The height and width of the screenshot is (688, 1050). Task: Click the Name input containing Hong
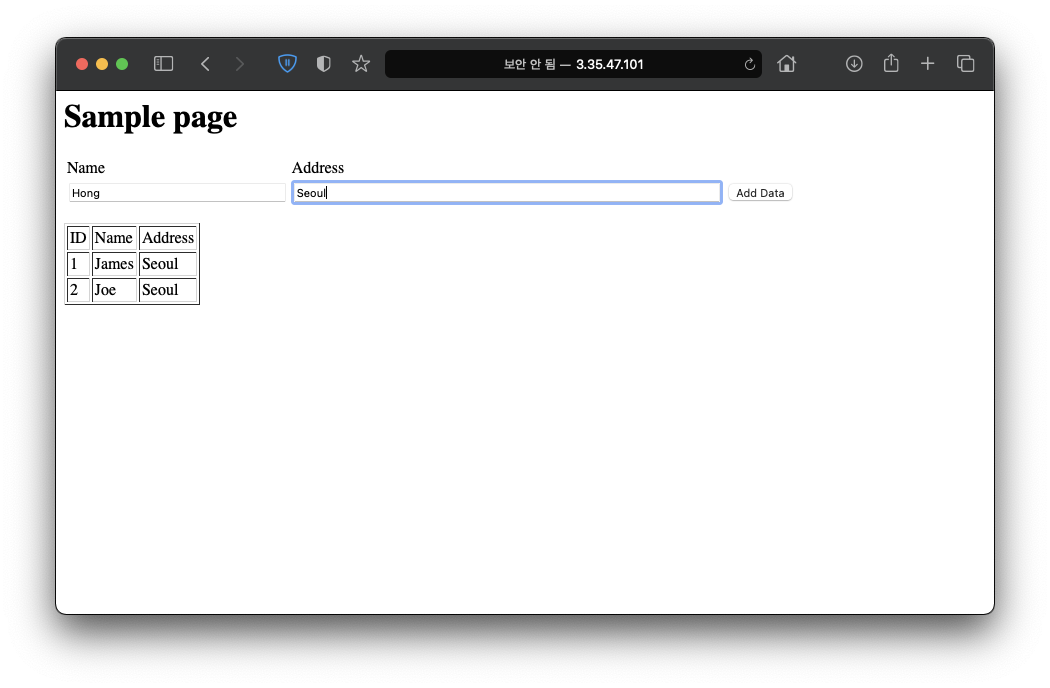[x=177, y=193]
